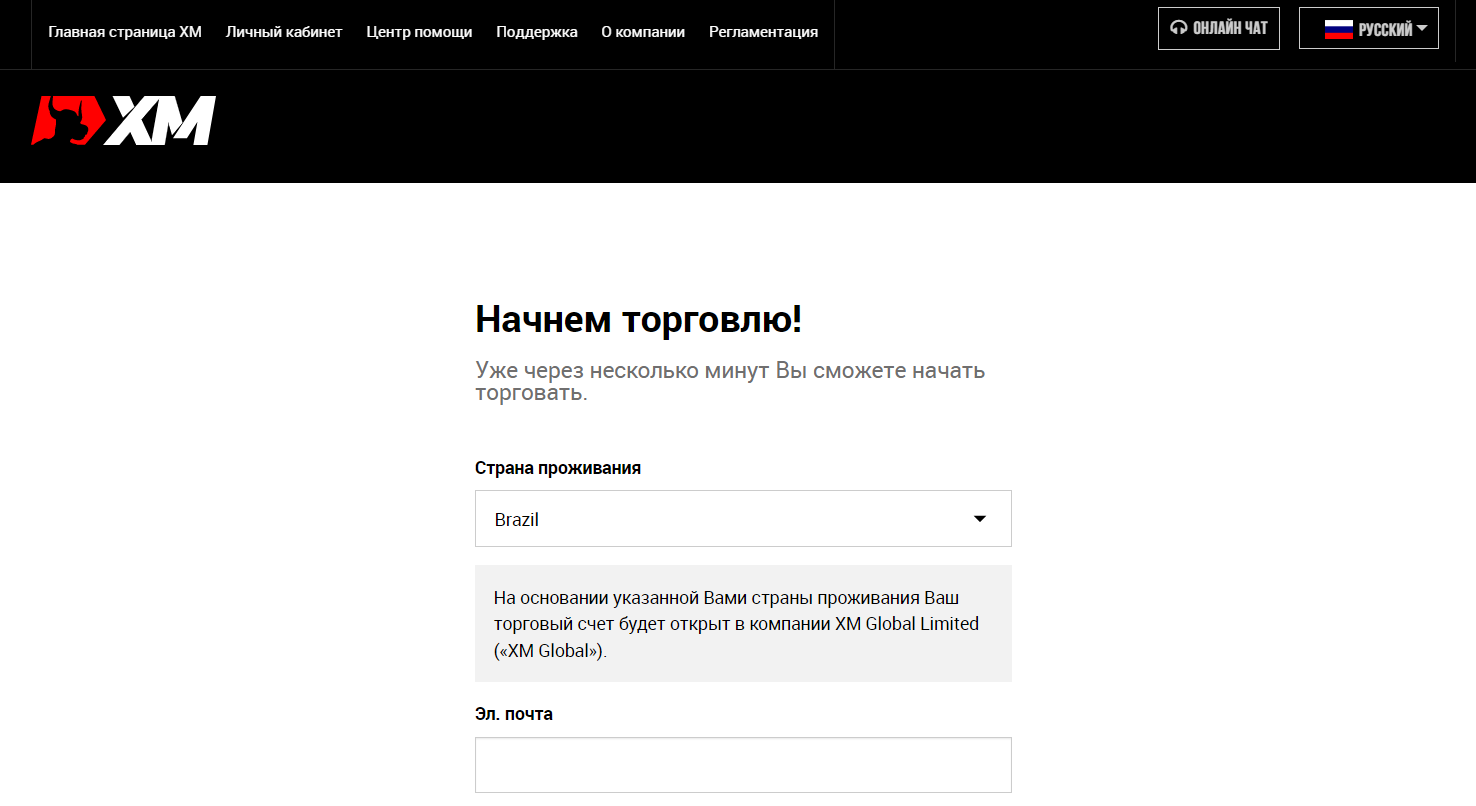Image resolution: width=1476 pixels, height=806 pixels.
Task: Click the Brazil value in country field
Action: point(517,520)
